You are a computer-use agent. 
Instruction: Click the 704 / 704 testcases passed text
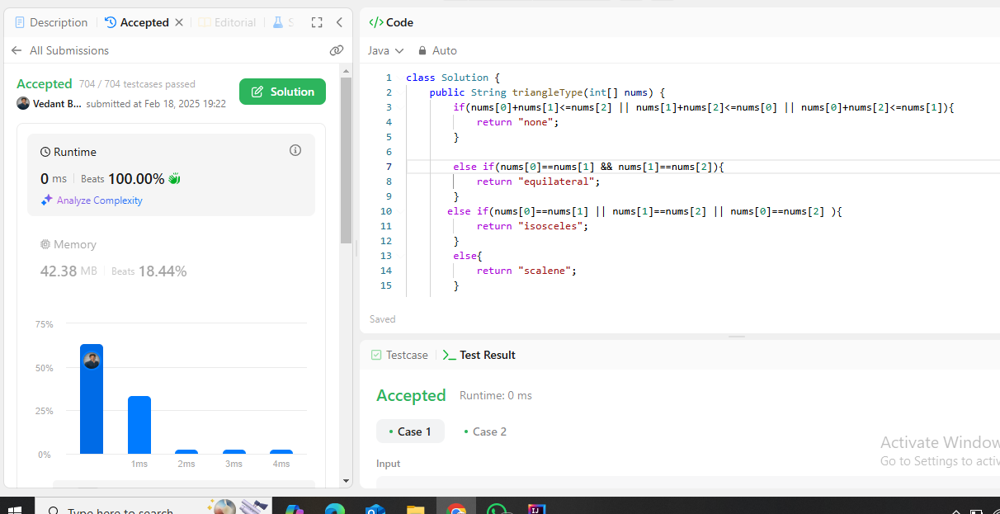(137, 84)
